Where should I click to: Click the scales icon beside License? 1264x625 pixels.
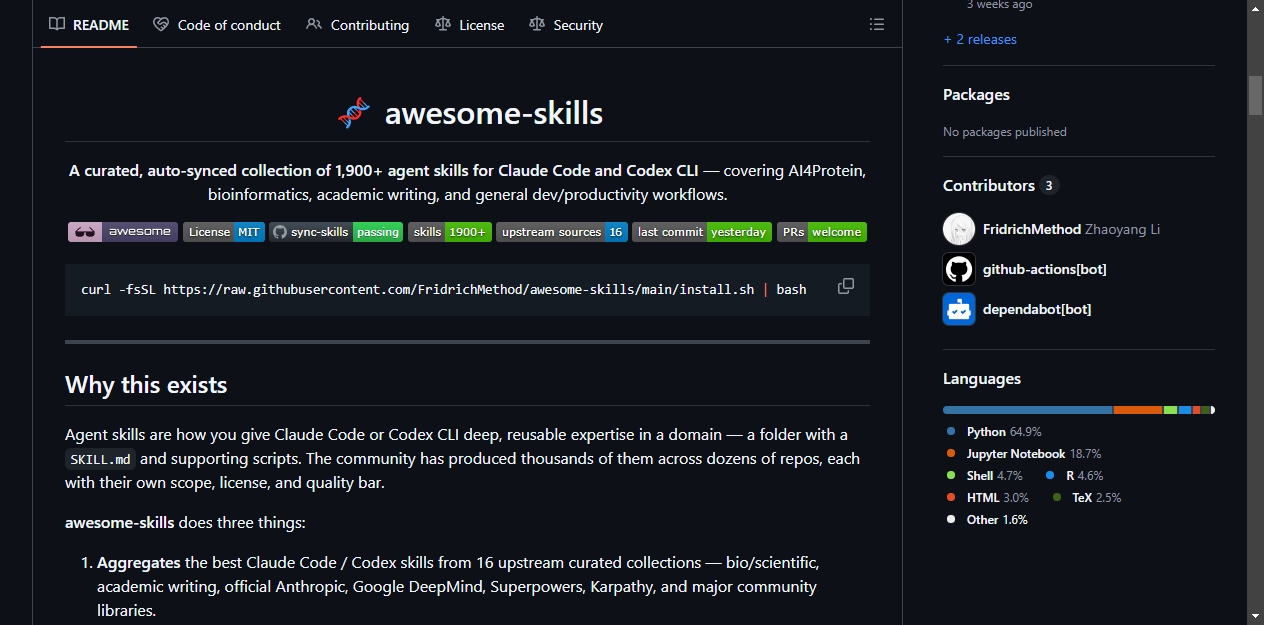443,24
